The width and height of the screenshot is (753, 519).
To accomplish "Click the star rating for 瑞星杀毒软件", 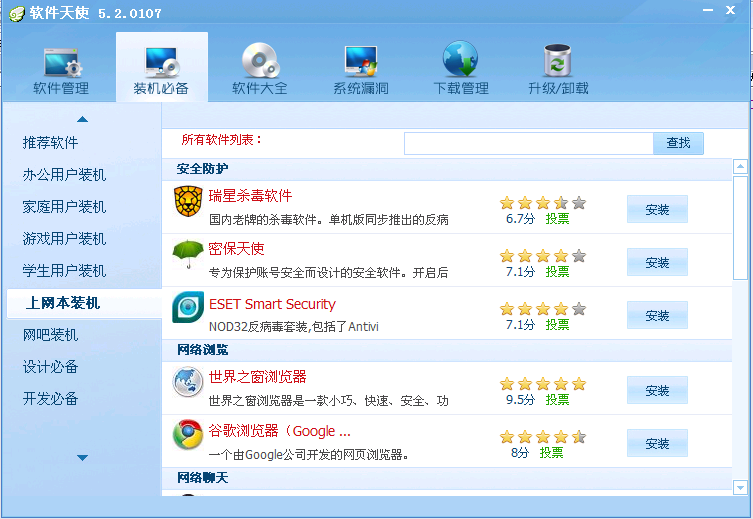I will tap(543, 203).
